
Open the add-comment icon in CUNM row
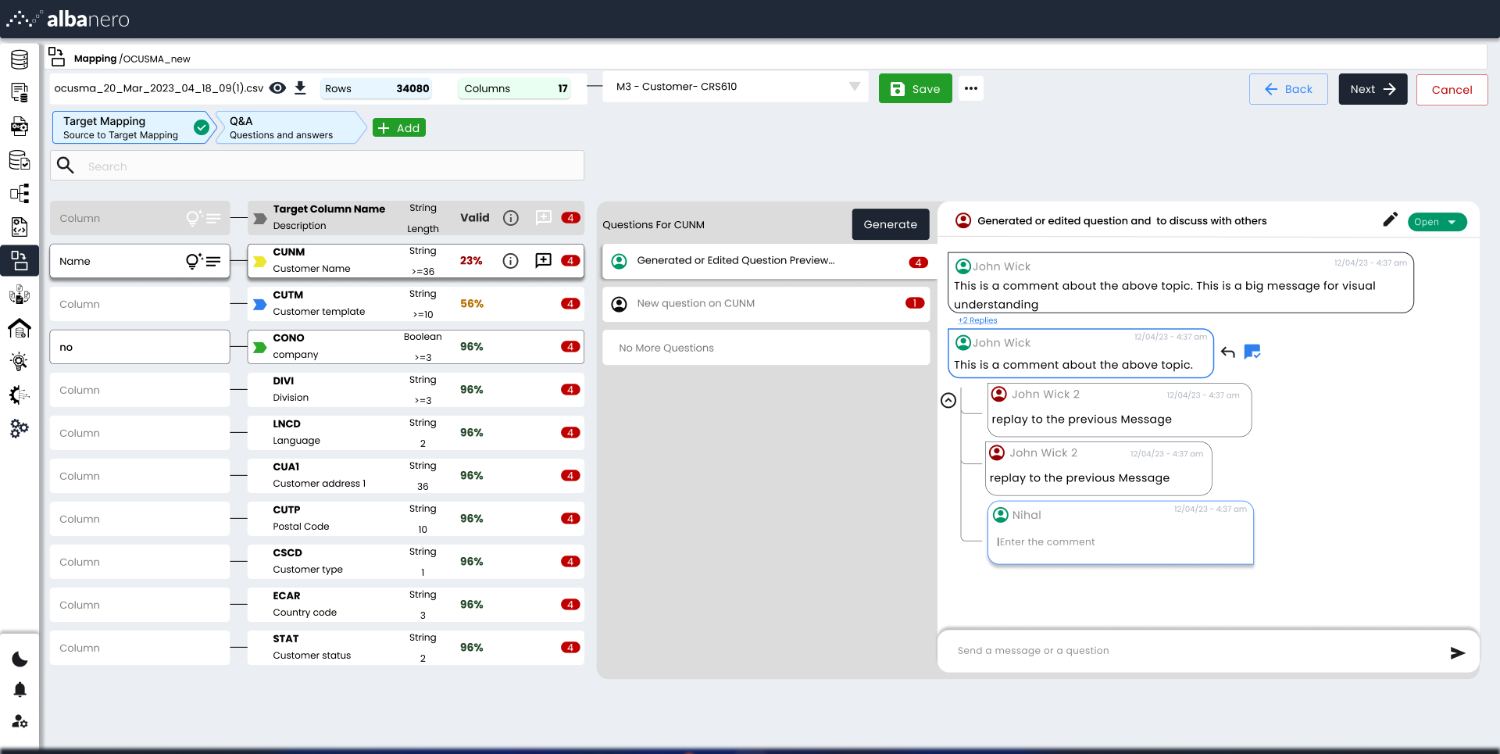pos(543,261)
